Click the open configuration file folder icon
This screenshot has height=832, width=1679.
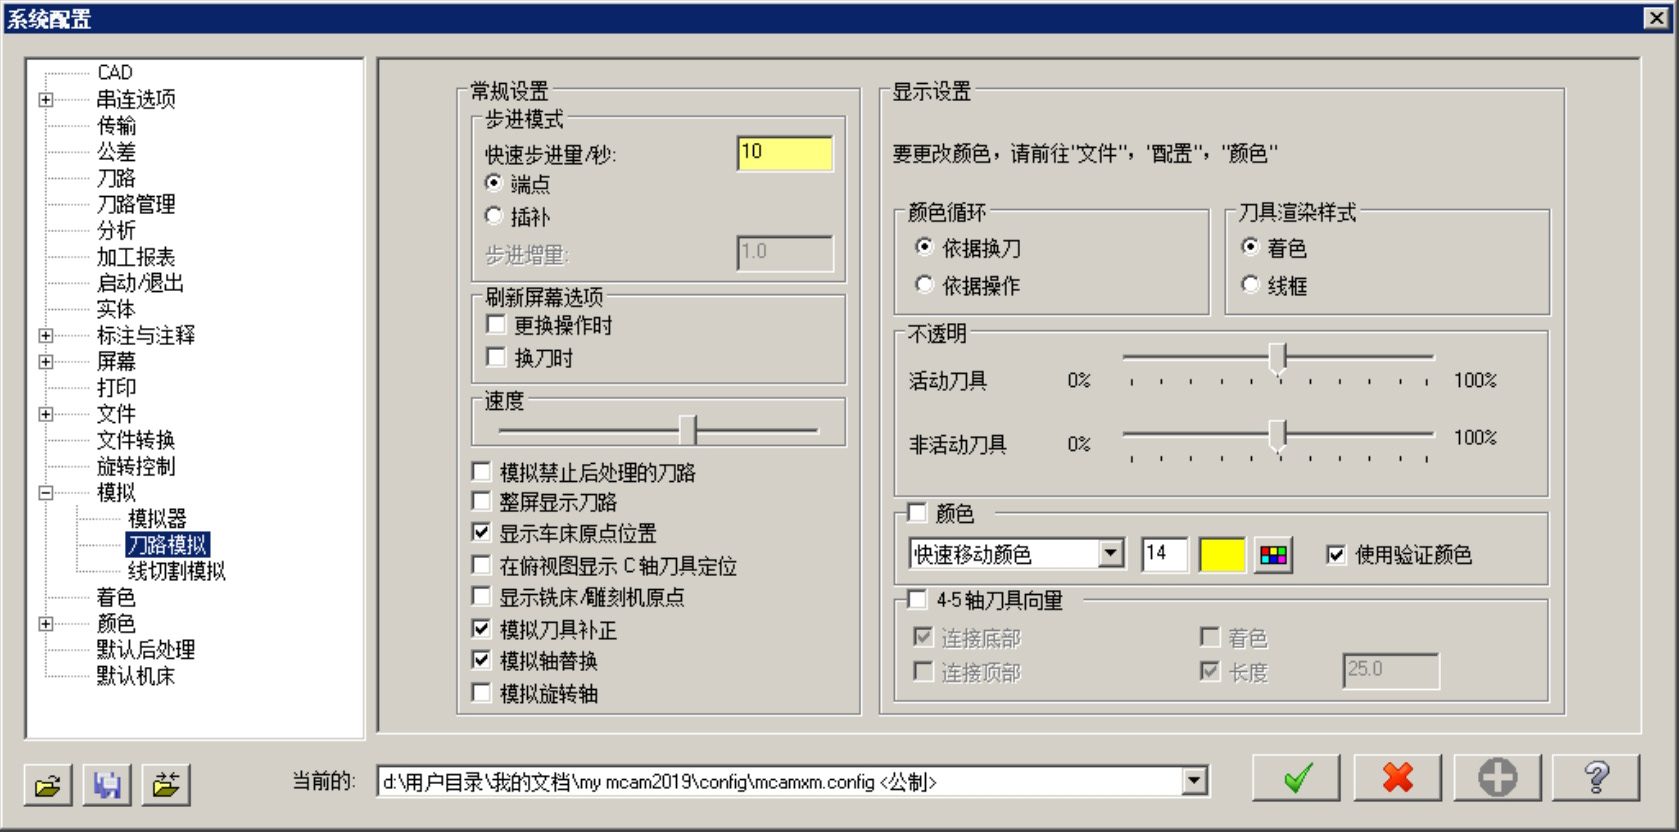point(48,784)
